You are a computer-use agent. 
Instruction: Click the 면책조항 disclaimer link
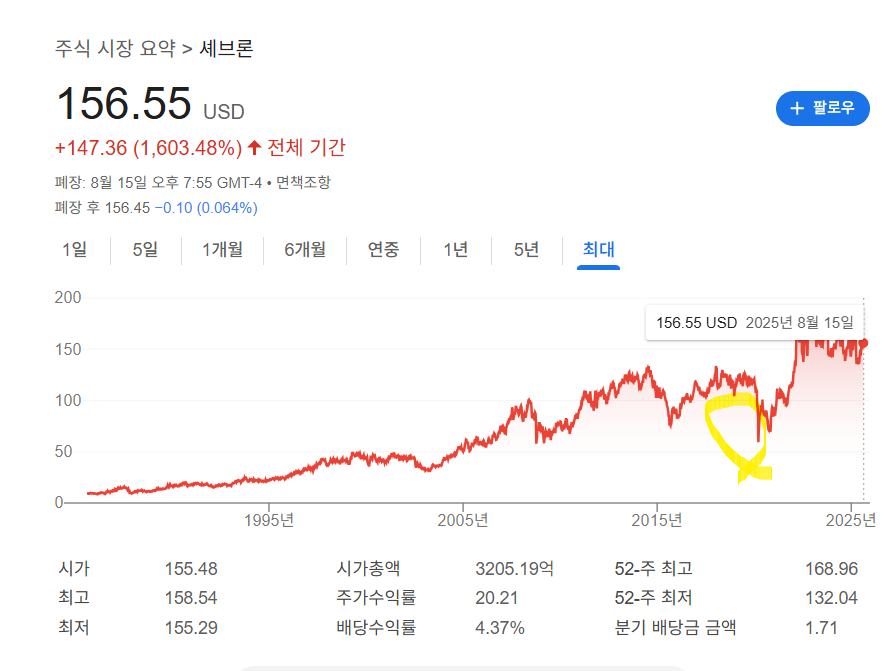[x=303, y=182]
